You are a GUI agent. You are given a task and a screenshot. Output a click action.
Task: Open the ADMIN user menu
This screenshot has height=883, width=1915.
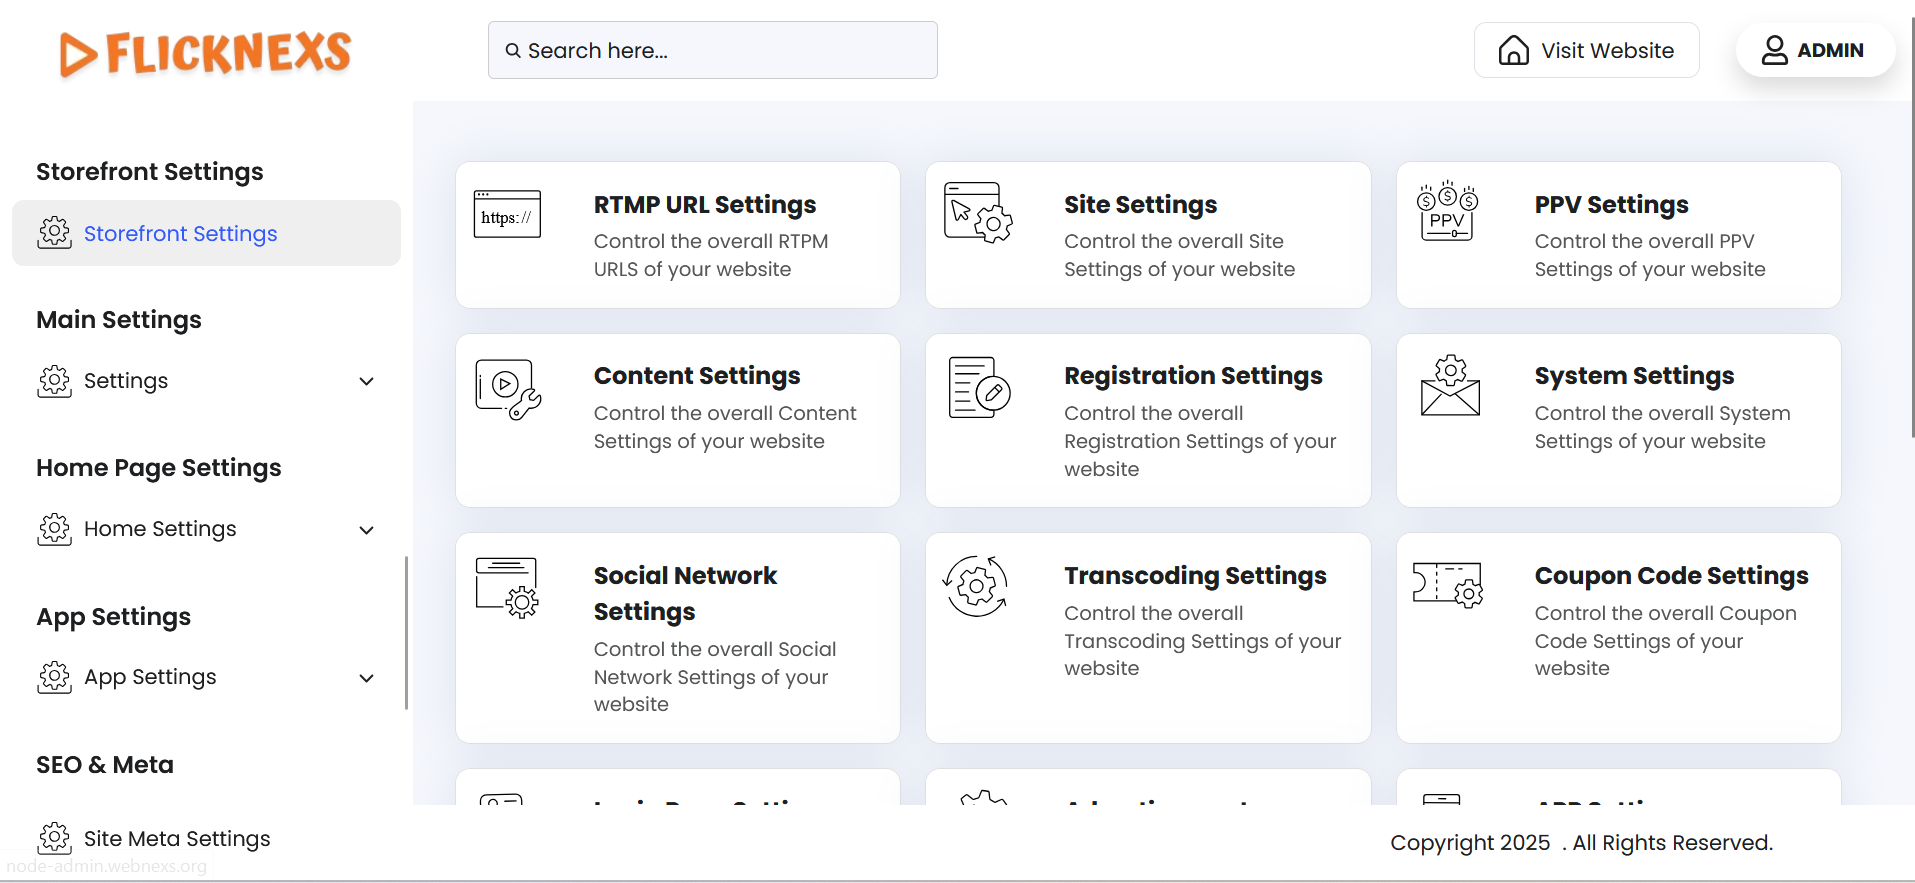pos(1814,50)
